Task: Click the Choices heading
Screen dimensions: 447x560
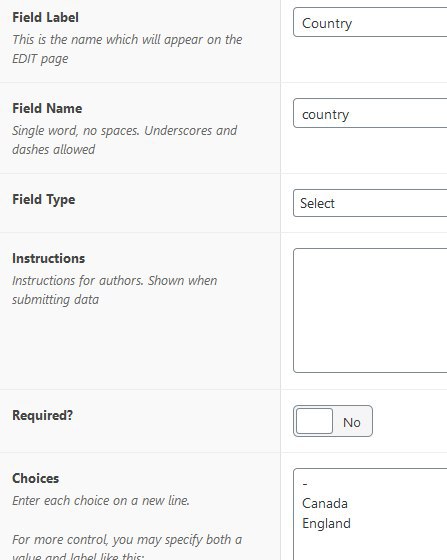Action: coord(35,478)
